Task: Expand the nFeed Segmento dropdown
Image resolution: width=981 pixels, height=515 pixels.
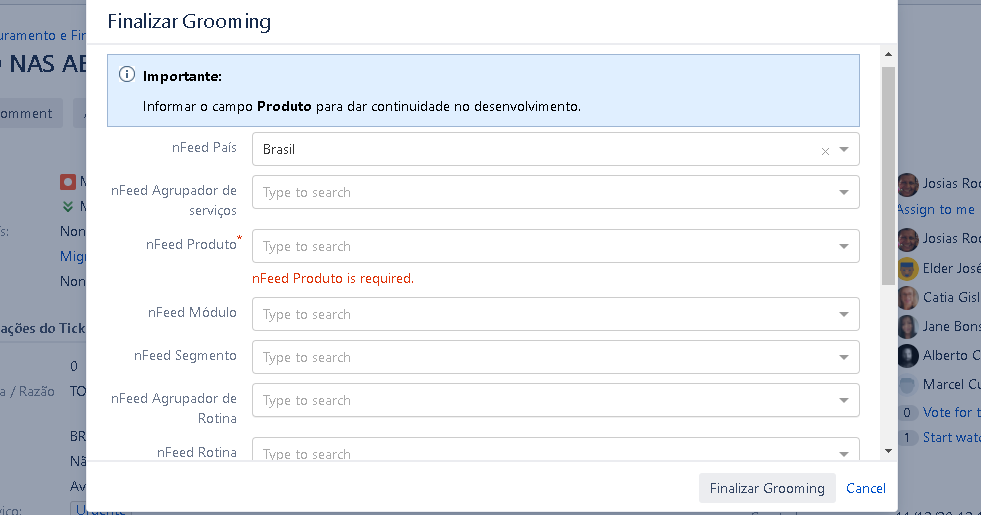Action: click(845, 357)
